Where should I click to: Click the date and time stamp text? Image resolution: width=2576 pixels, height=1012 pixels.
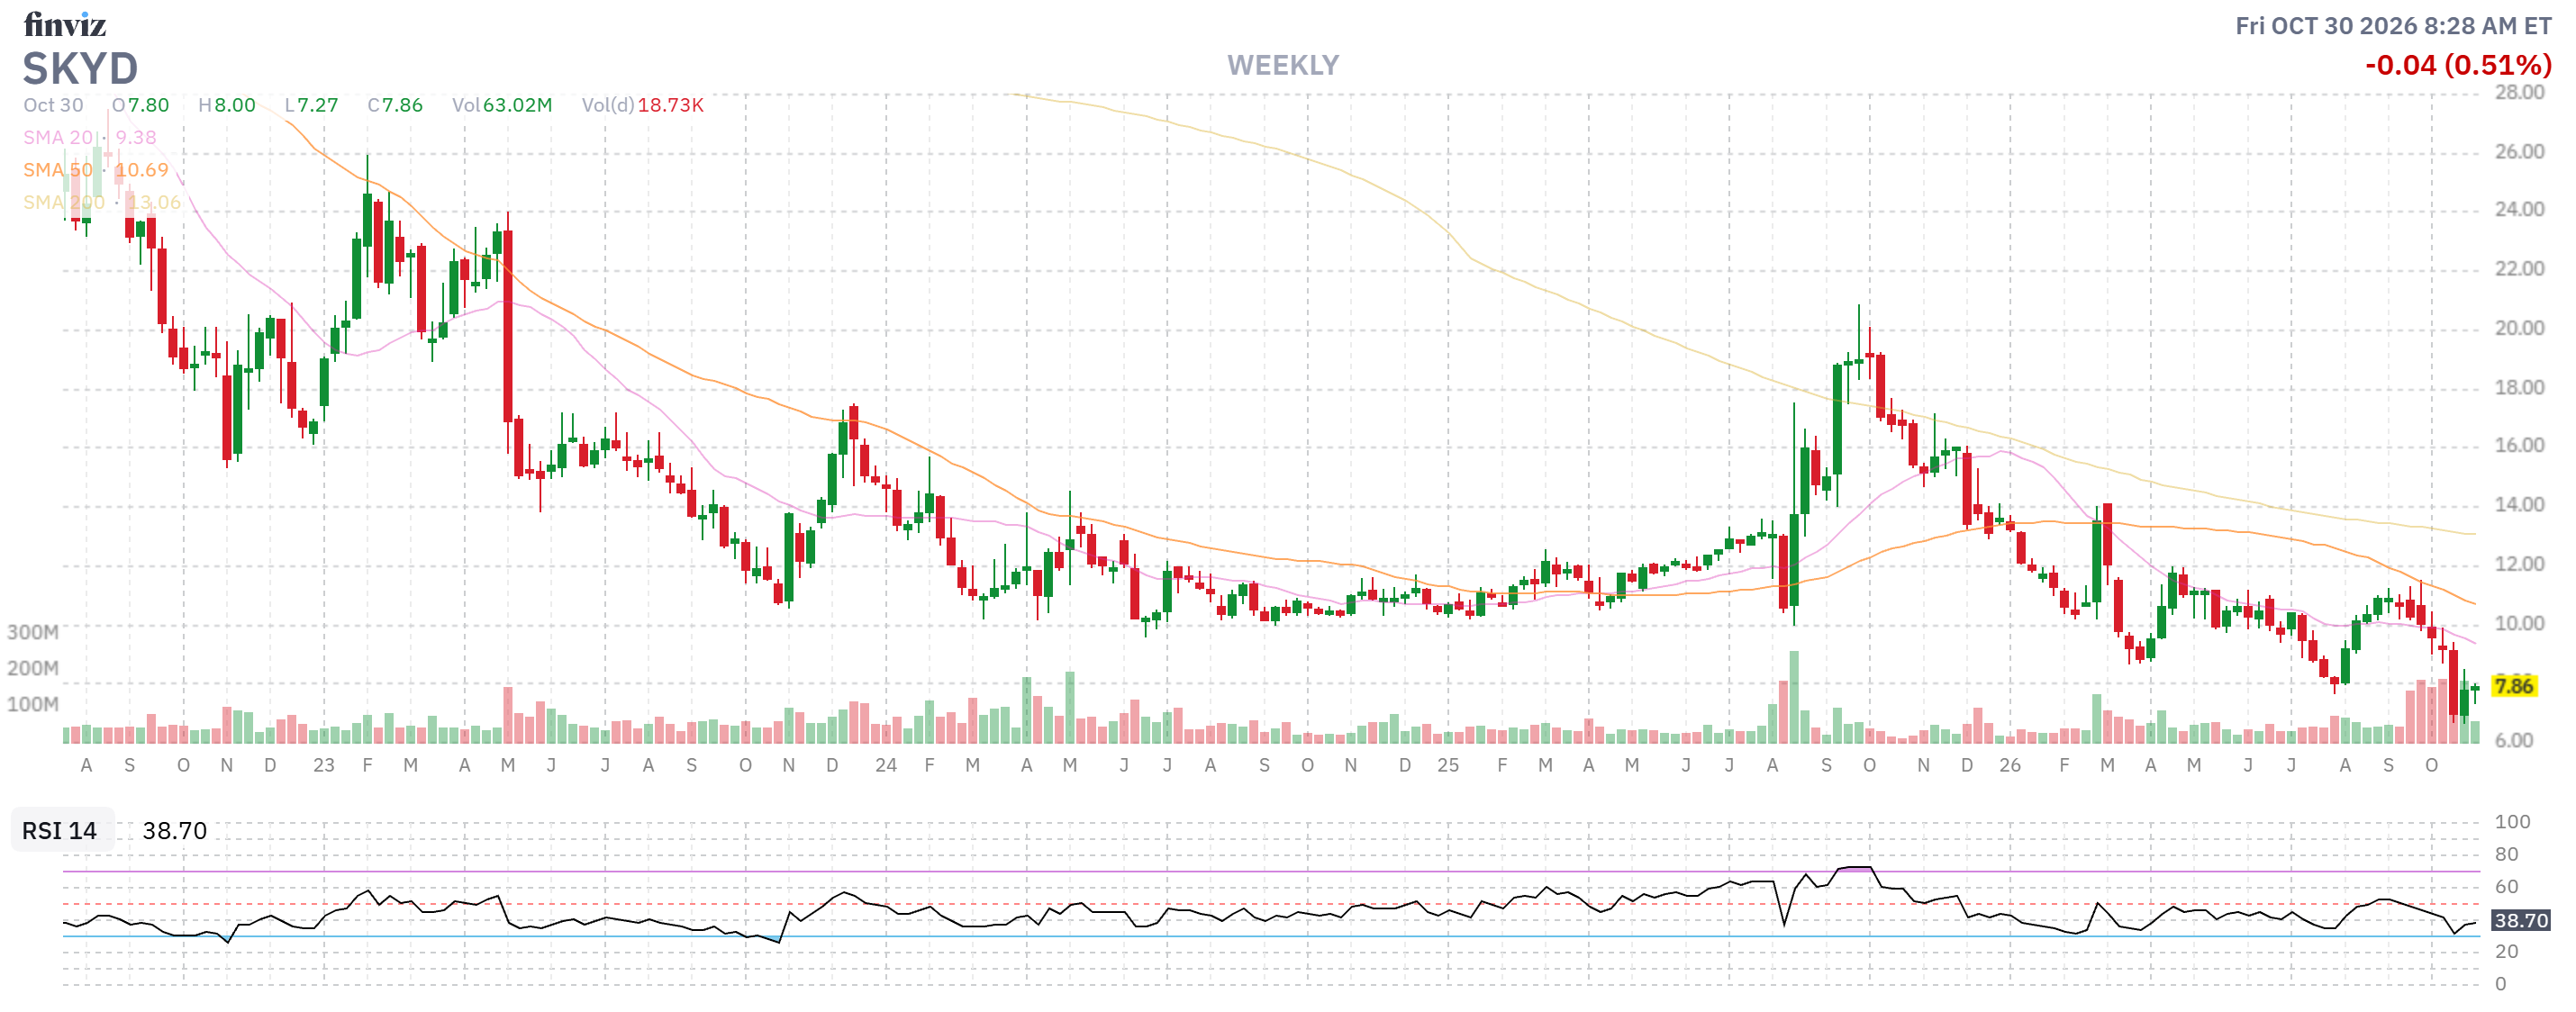(x=2393, y=26)
